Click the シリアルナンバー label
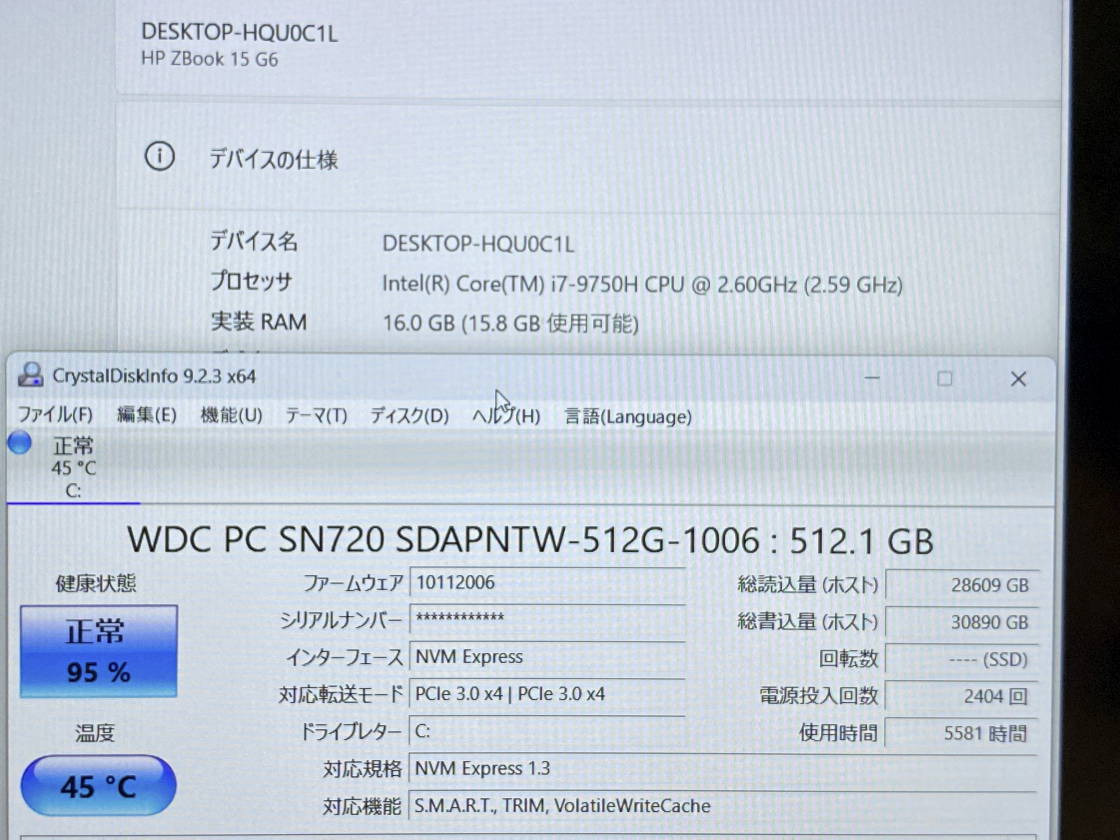The image size is (1120, 840). point(341,621)
